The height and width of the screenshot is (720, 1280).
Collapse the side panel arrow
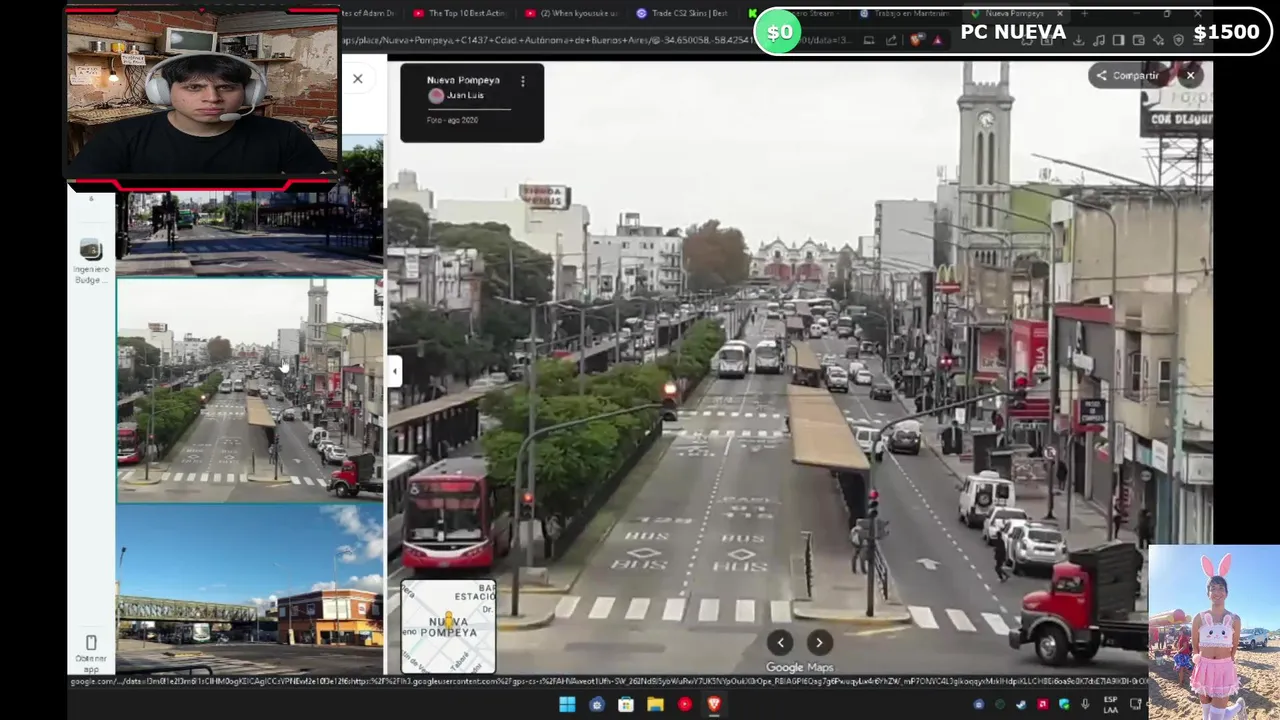coord(394,371)
